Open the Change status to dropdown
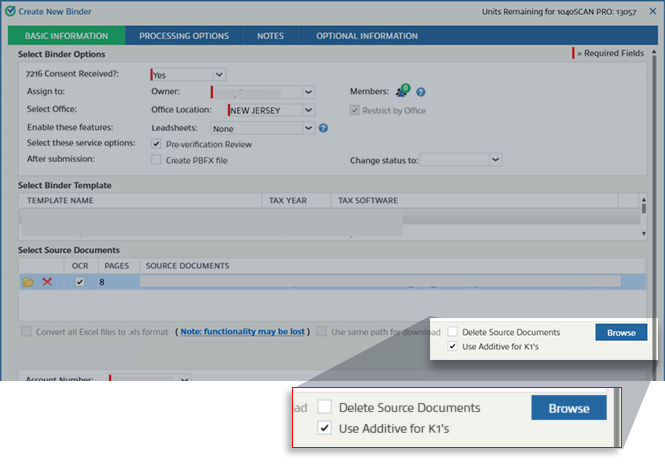 [495, 160]
